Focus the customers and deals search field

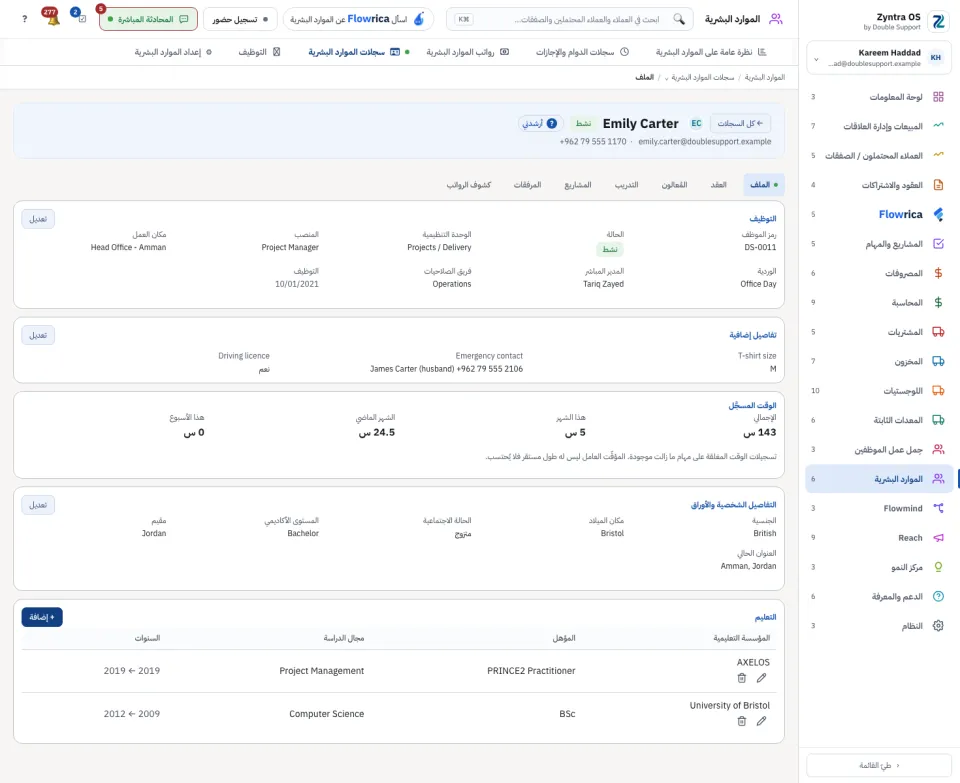coord(569,19)
